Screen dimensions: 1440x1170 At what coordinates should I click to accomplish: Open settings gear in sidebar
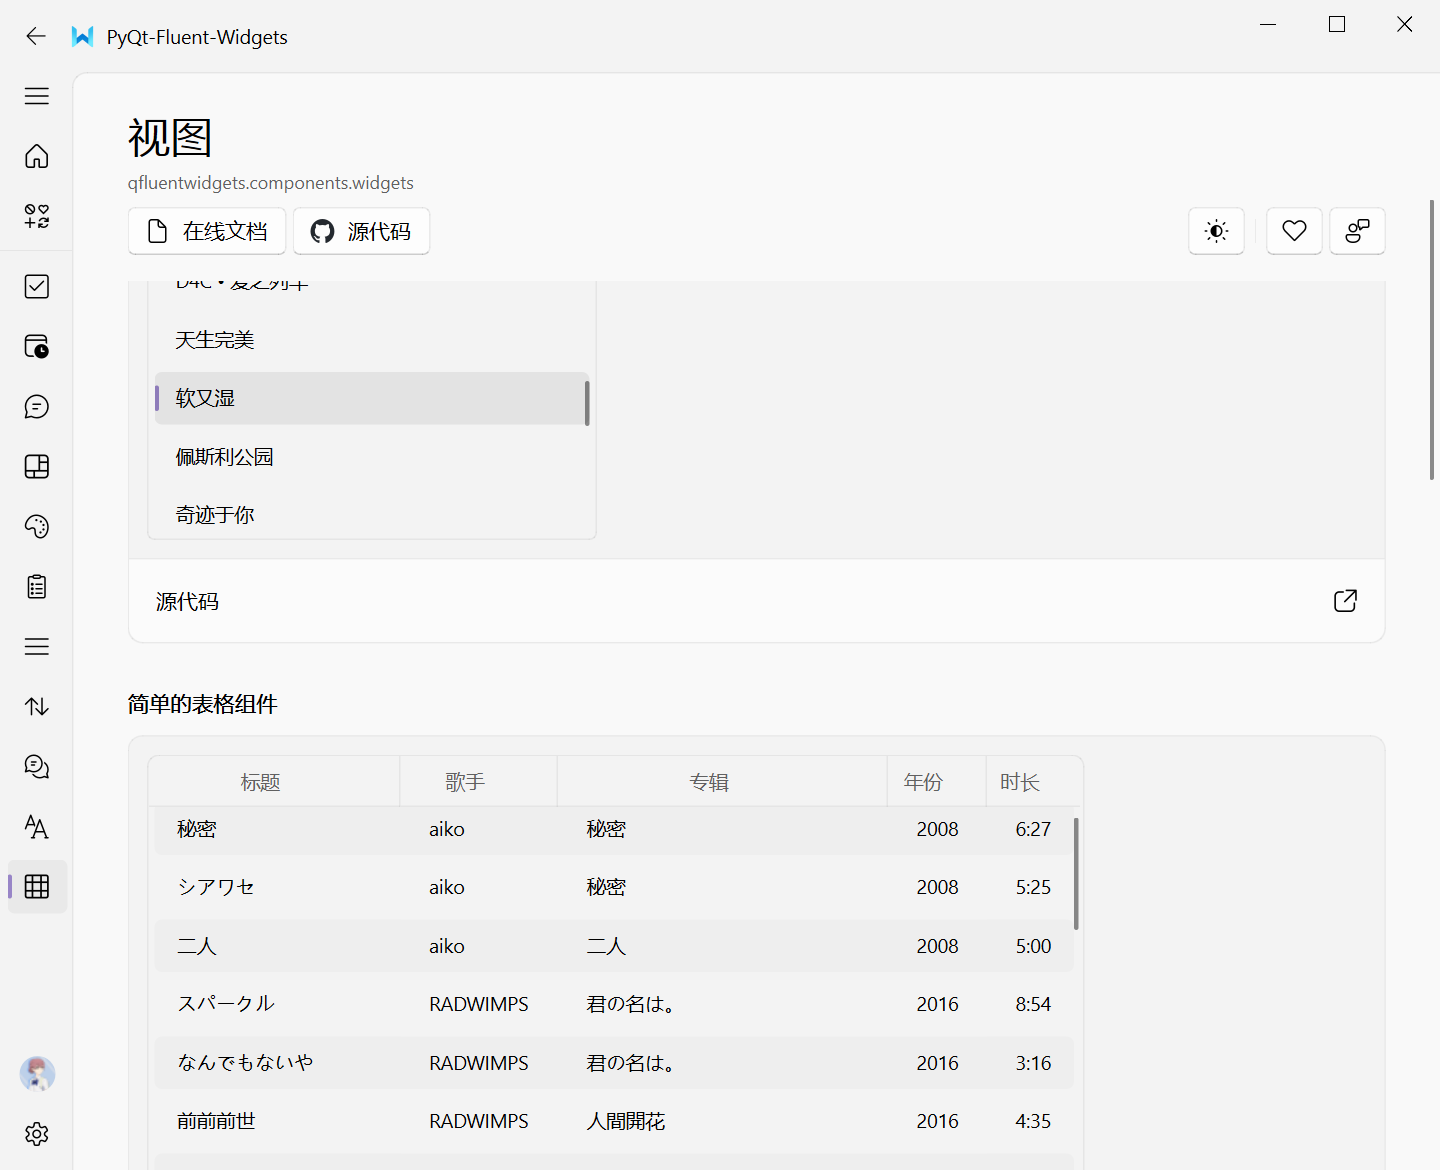tap(37, 1134)
